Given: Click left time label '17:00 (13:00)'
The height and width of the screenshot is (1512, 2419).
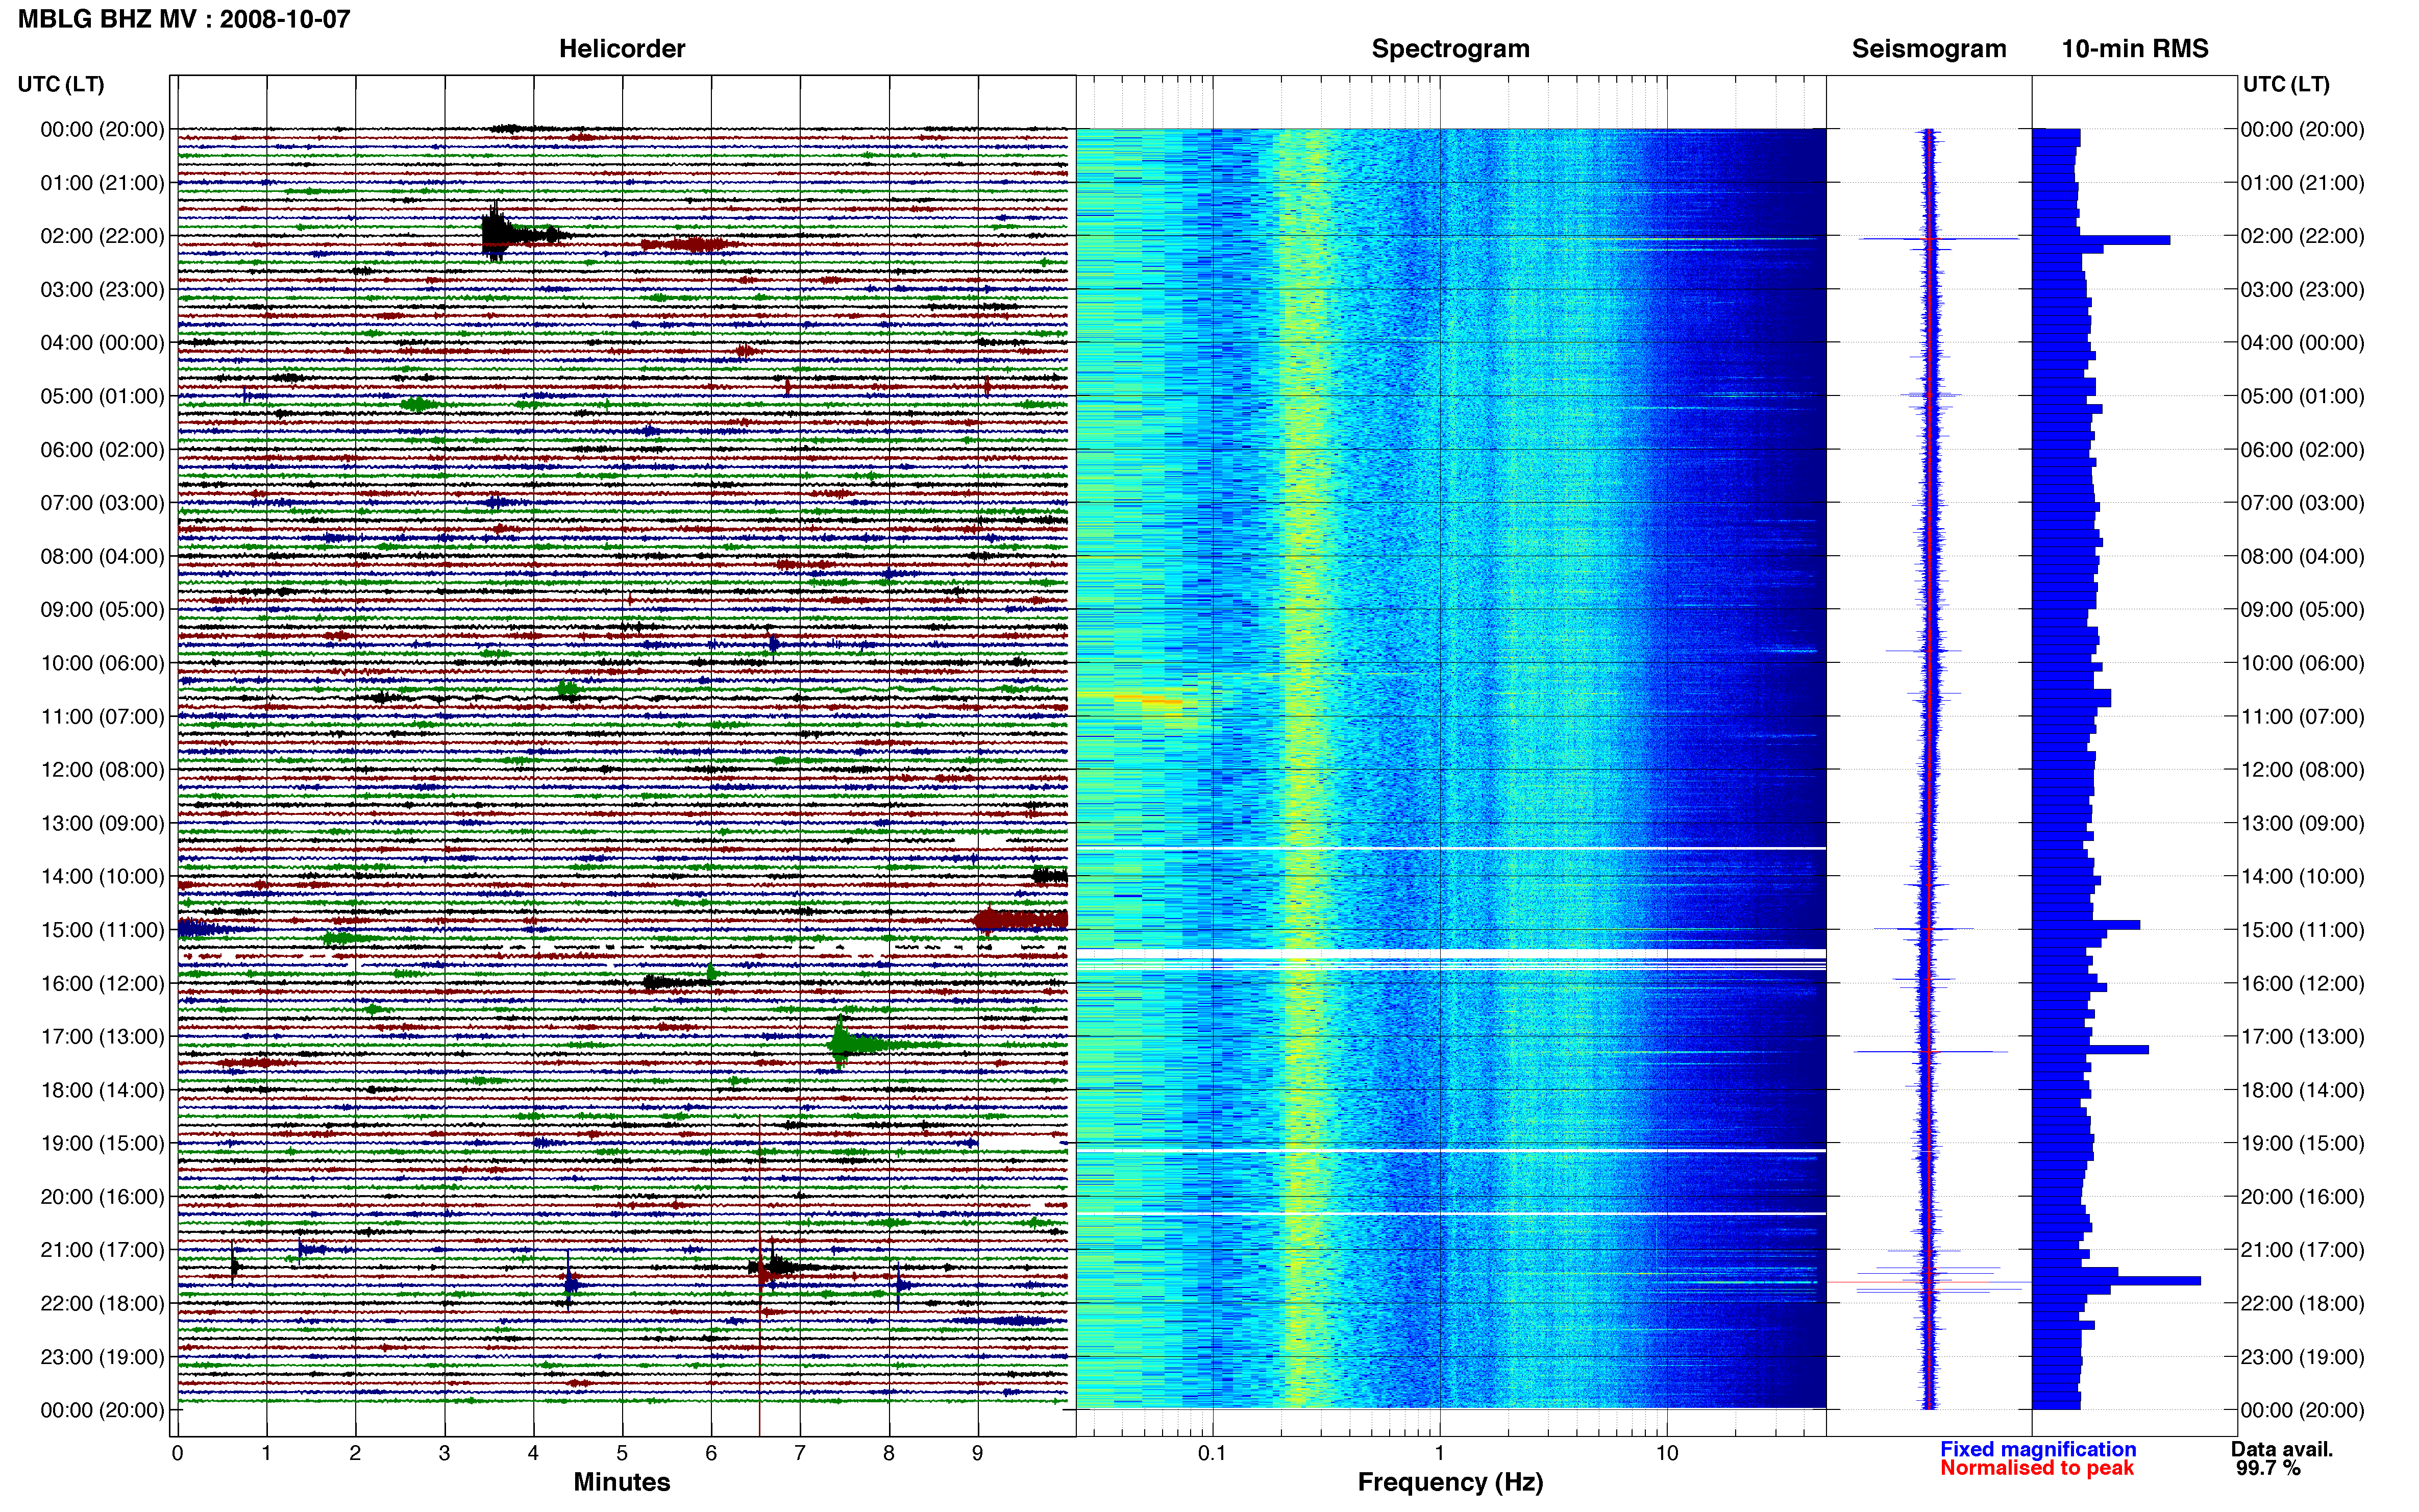Looking at the screenshot, I should pyautogui.click(x=102, y=1037).
